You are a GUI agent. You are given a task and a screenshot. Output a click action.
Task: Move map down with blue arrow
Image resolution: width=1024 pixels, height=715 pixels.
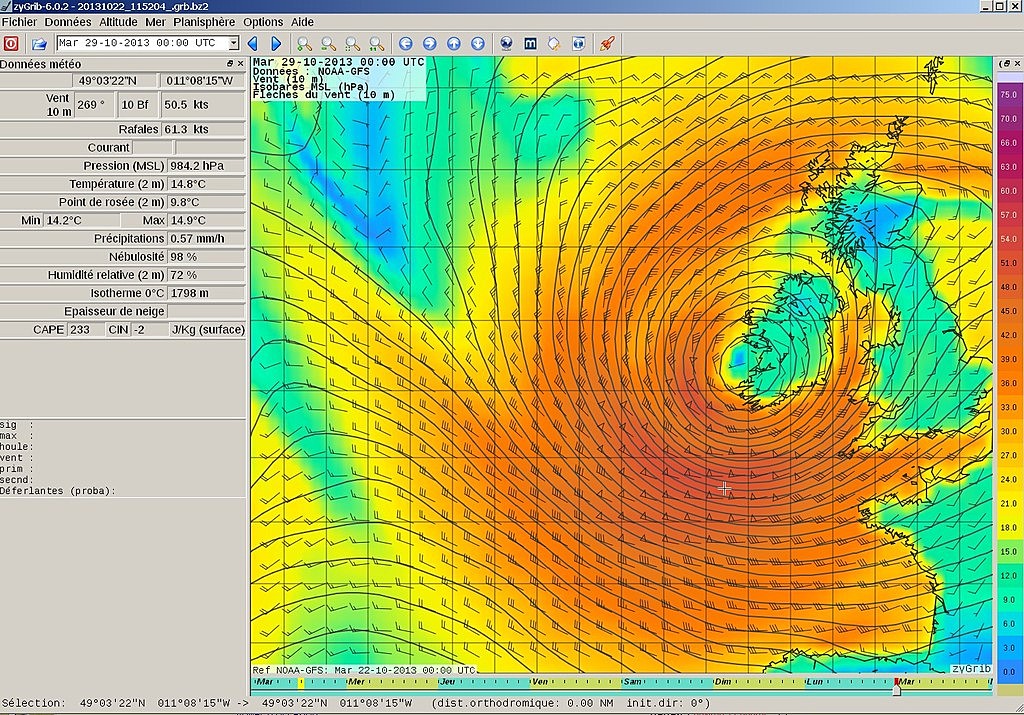point(478,44)
